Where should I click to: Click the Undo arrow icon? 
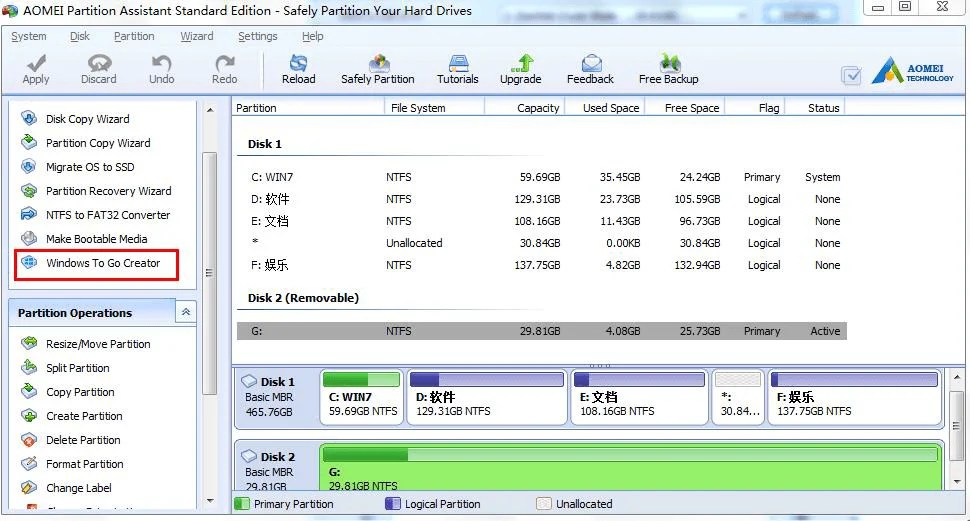click(161, 62)
